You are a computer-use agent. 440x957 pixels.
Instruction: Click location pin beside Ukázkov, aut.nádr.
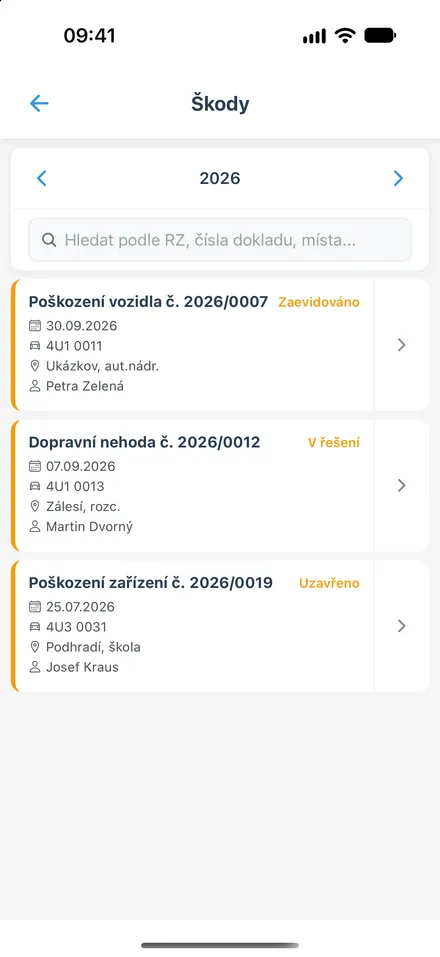pos(35,366)
